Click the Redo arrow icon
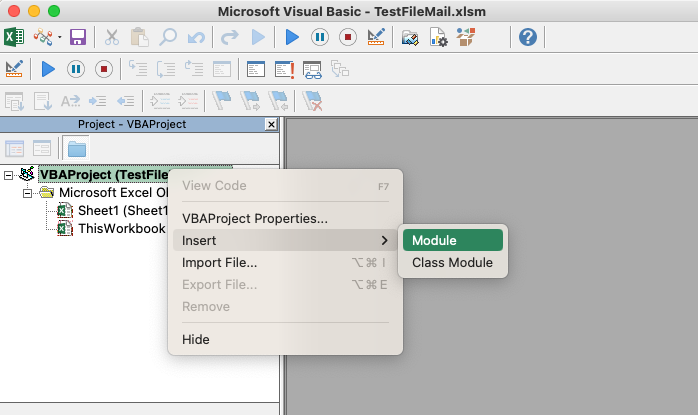698x415 pixels. [230, 37]
